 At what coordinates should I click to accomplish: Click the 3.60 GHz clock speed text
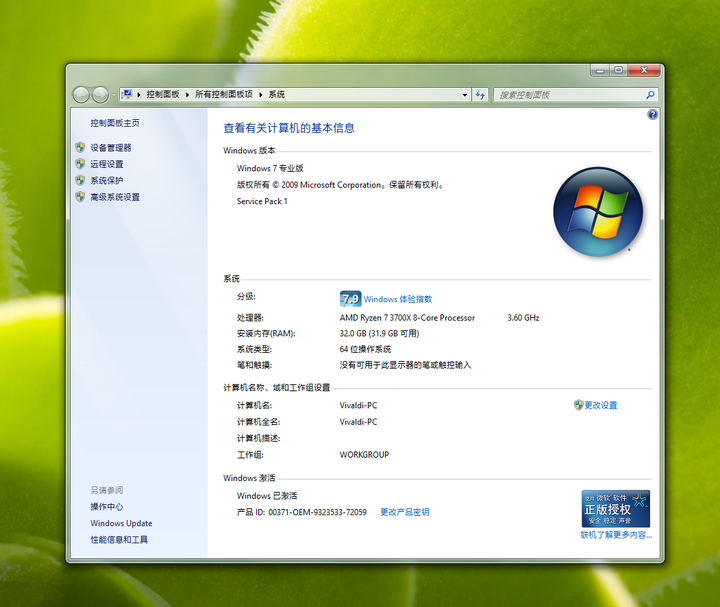pos(523,318)
